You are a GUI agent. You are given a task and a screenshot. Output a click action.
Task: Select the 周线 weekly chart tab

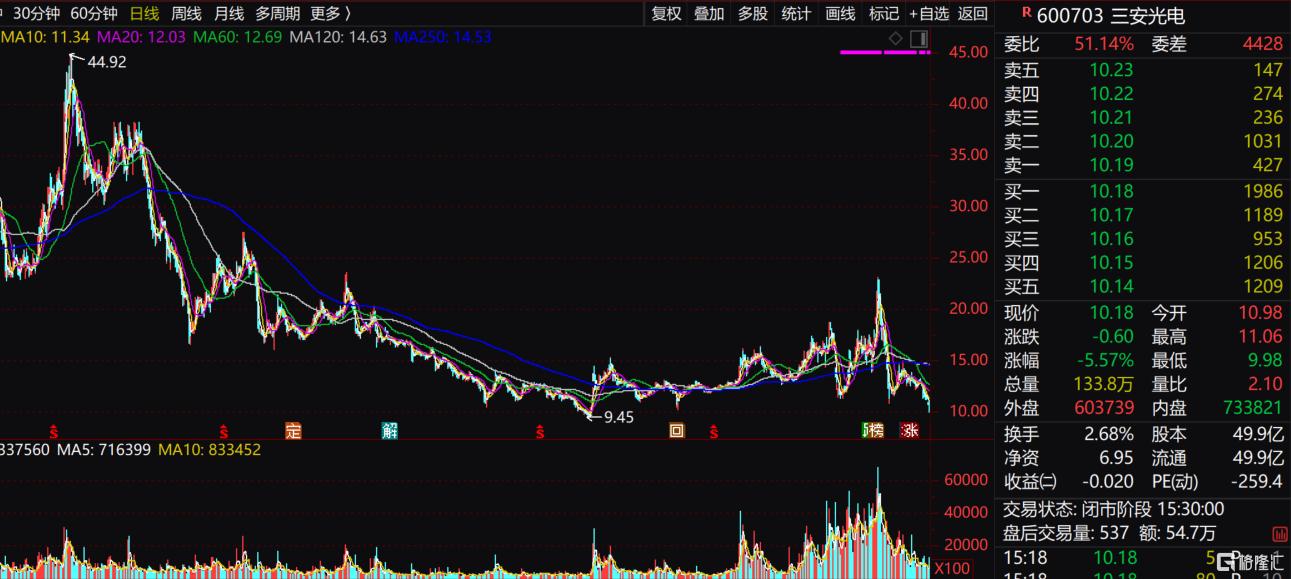[x=187, y=13]
